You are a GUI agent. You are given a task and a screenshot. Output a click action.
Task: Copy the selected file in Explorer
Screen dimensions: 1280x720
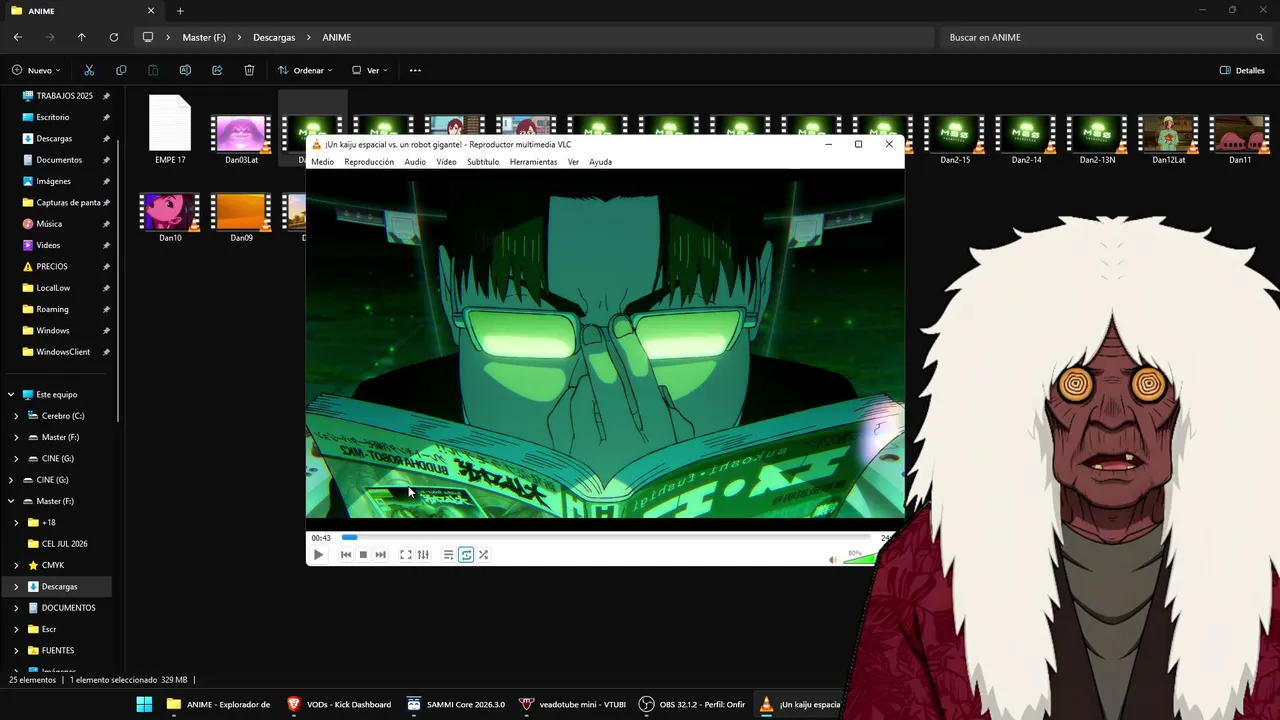pyautogui.click(x=121, y=70)
